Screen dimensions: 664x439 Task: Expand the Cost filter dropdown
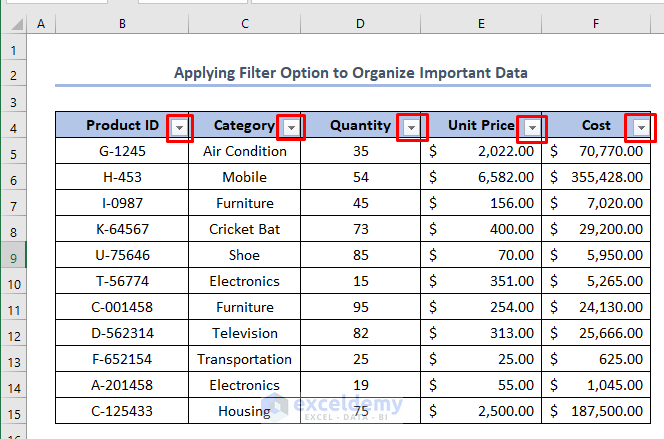[x=640, y=127]
